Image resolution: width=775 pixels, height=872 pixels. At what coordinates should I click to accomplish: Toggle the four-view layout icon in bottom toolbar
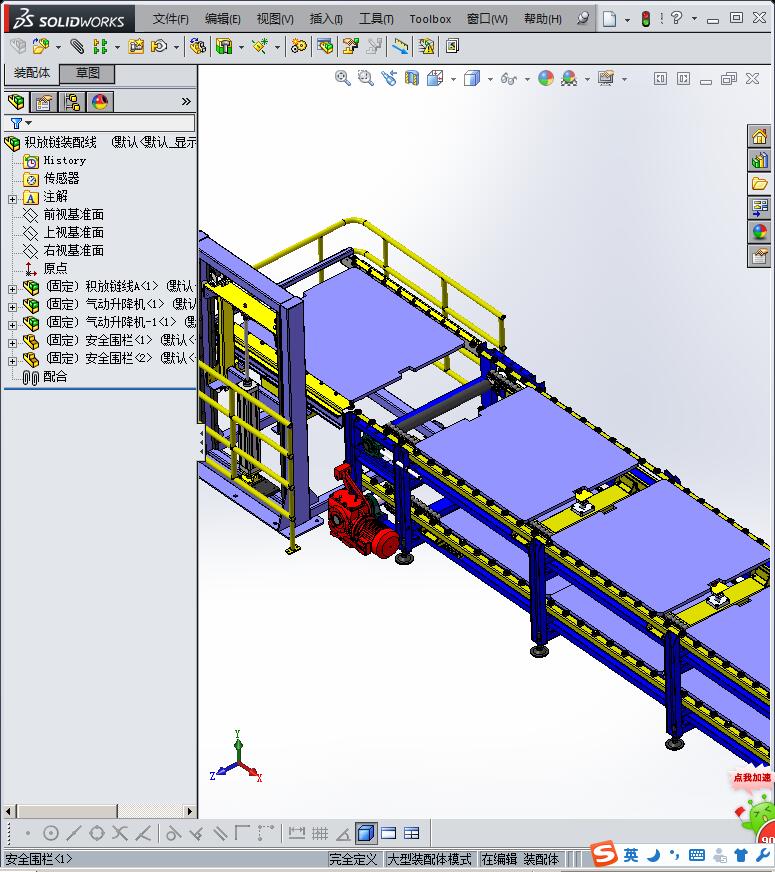pyautogui.click(x=411, y=833)
